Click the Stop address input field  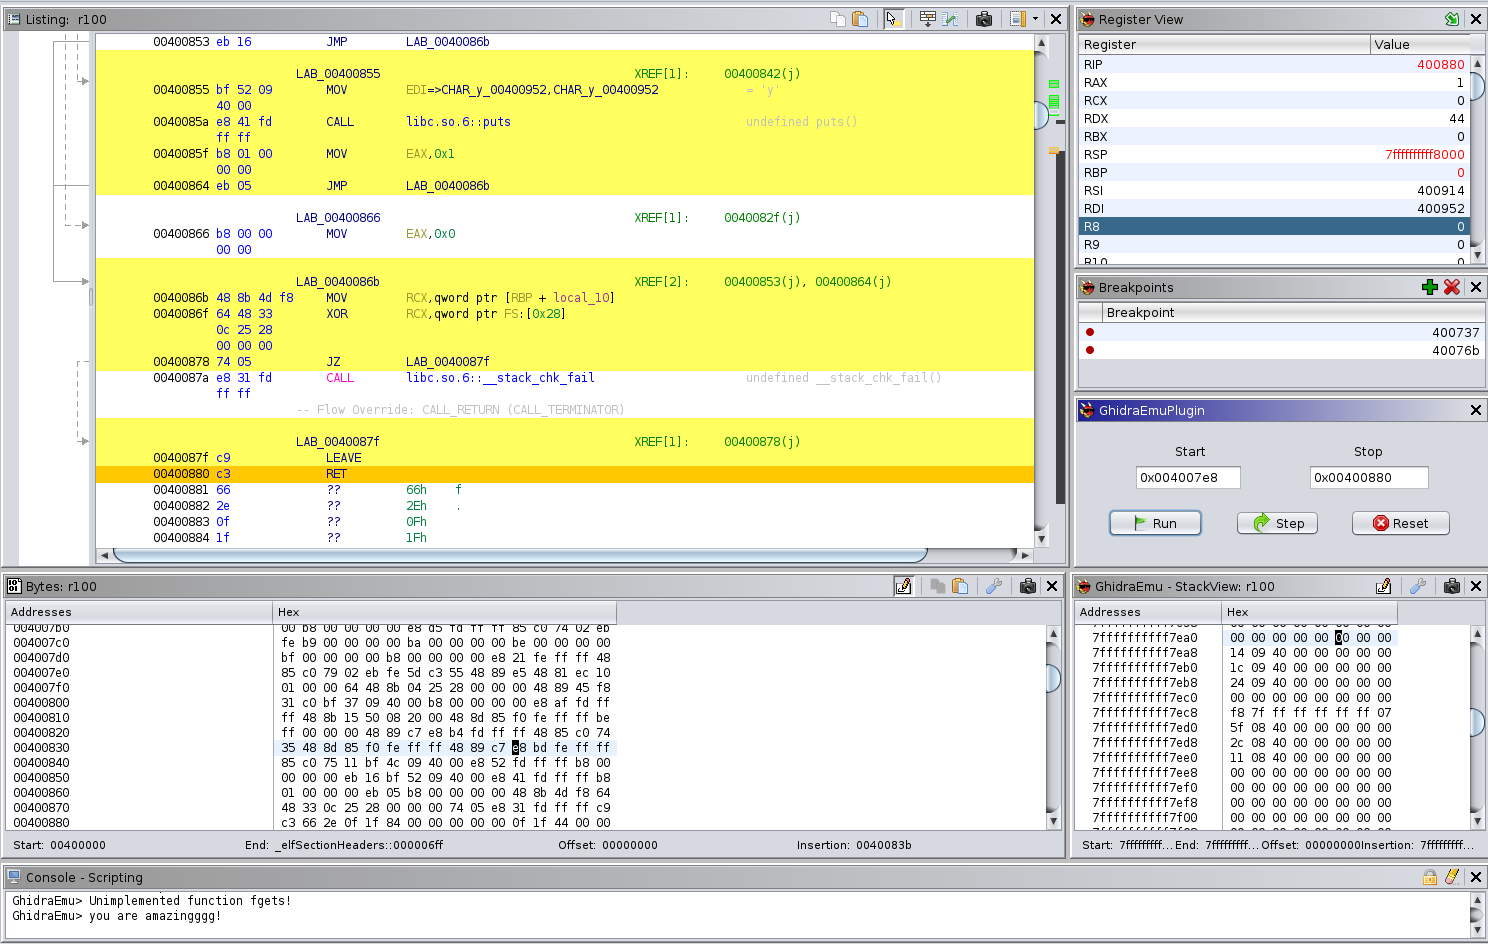(x=1369, y=478)
